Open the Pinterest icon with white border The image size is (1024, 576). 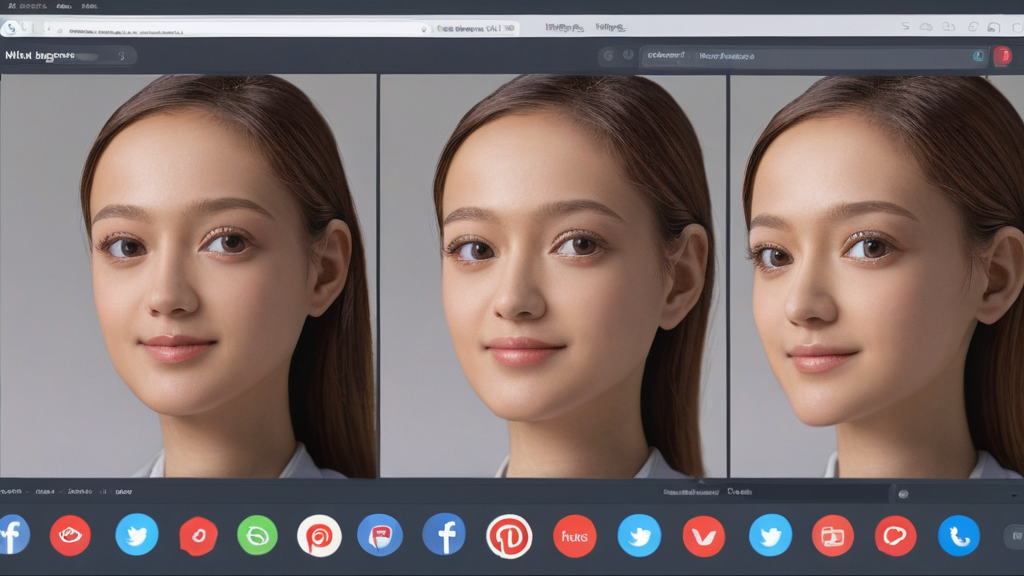(509, 536)
